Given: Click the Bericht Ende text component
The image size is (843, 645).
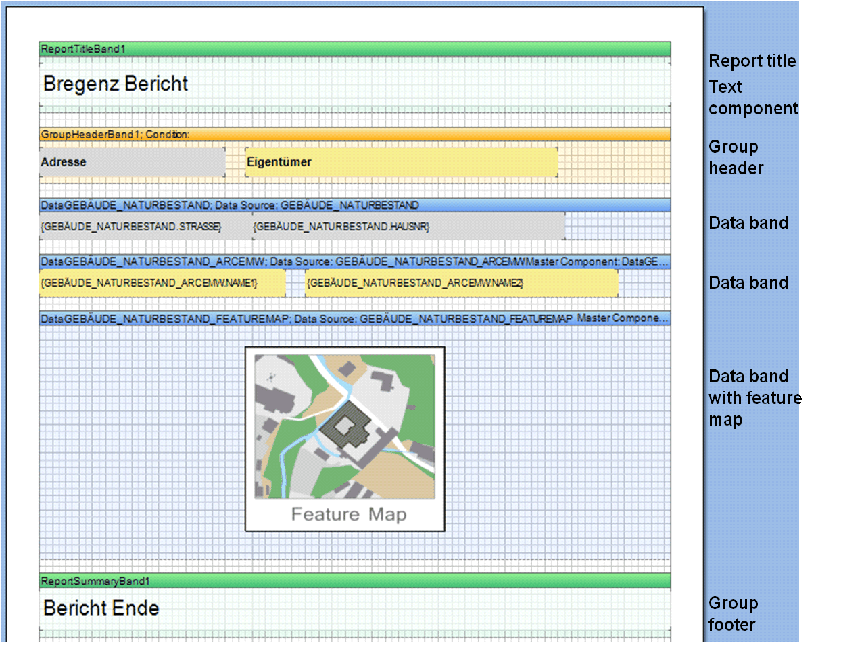Looking at the screenshot, I should 101,608.
